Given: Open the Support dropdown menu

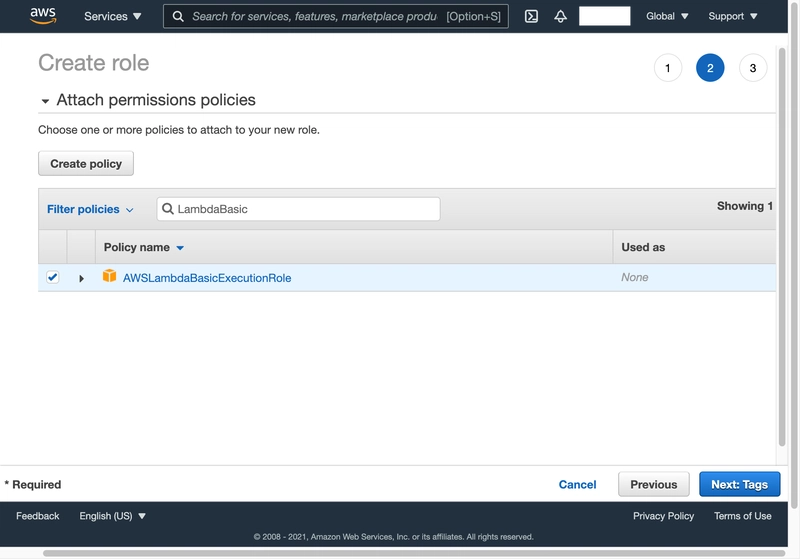Looking at the screenshot, I should click(x=733, y=16).
